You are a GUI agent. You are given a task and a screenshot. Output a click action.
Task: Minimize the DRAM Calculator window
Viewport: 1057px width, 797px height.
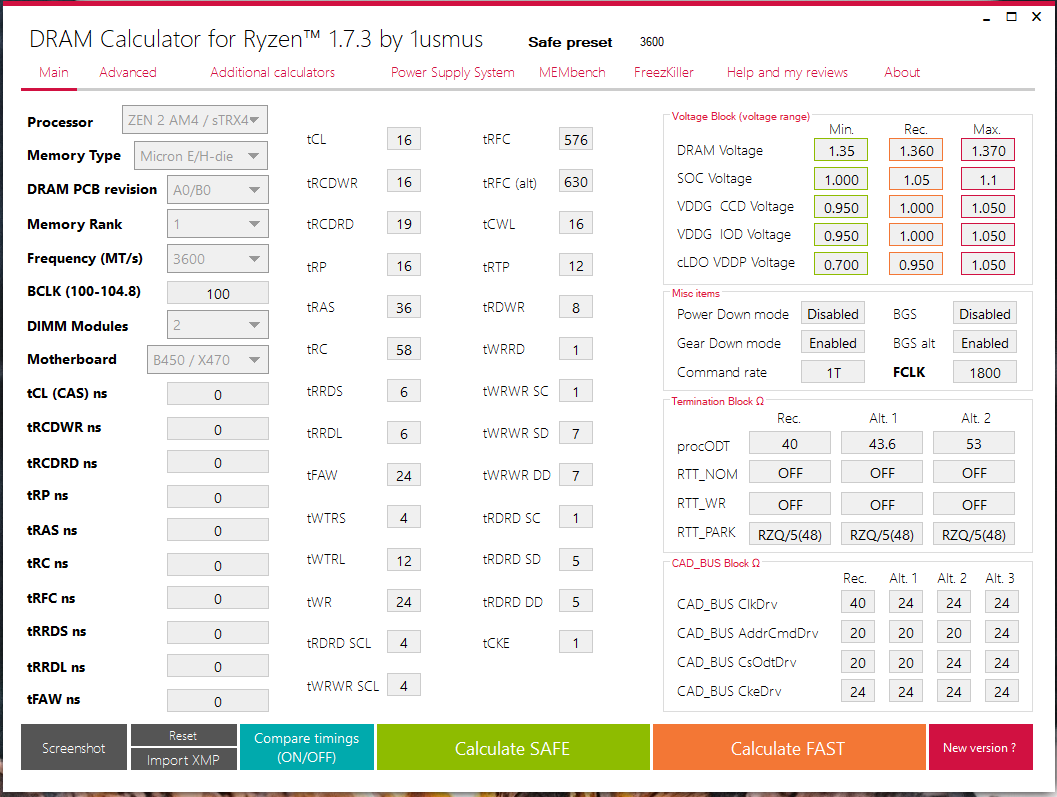pyautogui.click(x=987, y=18)
